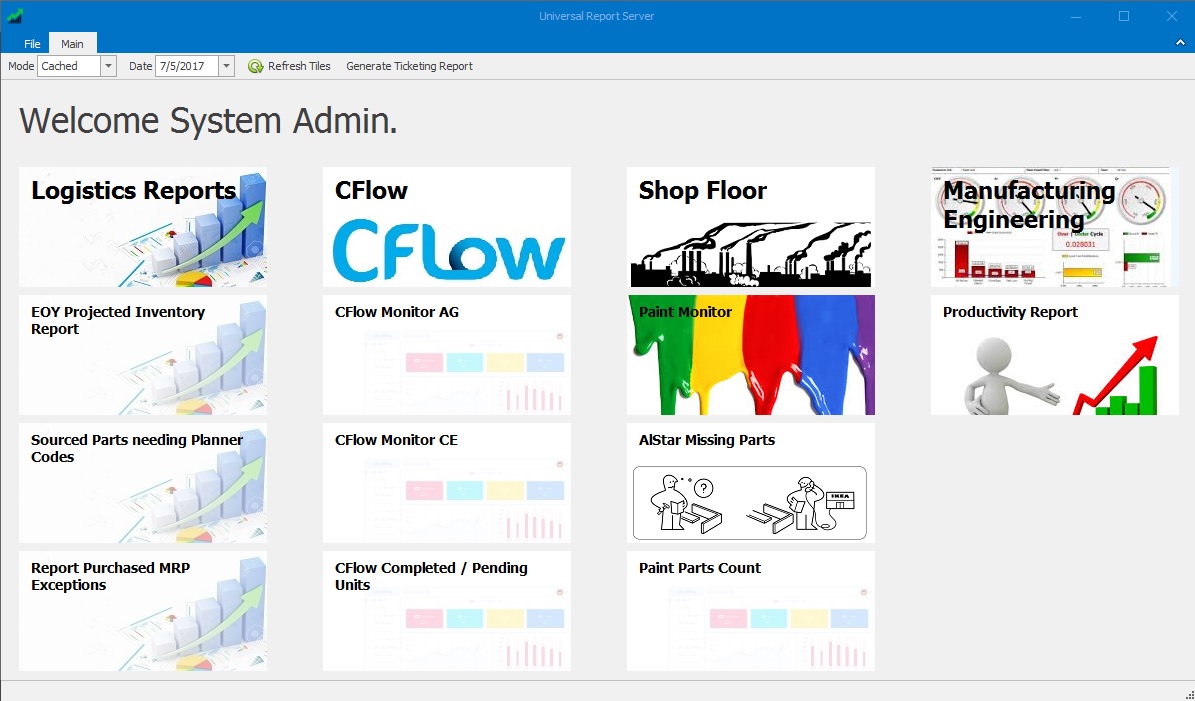Open the EOY Projected Inventory Report tile
The width and height of the screenshot is (1195, 701).
click(143, 355)
